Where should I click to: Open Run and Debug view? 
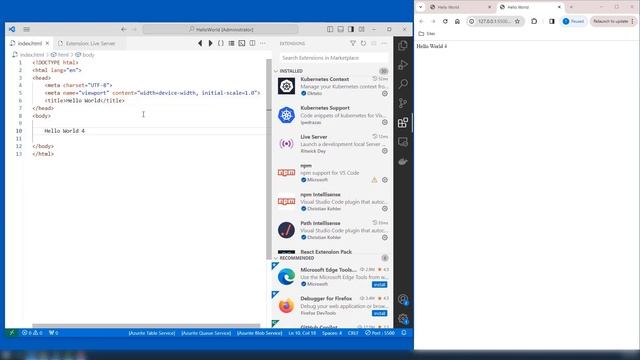pyautogui.click(x=403, y=65)
